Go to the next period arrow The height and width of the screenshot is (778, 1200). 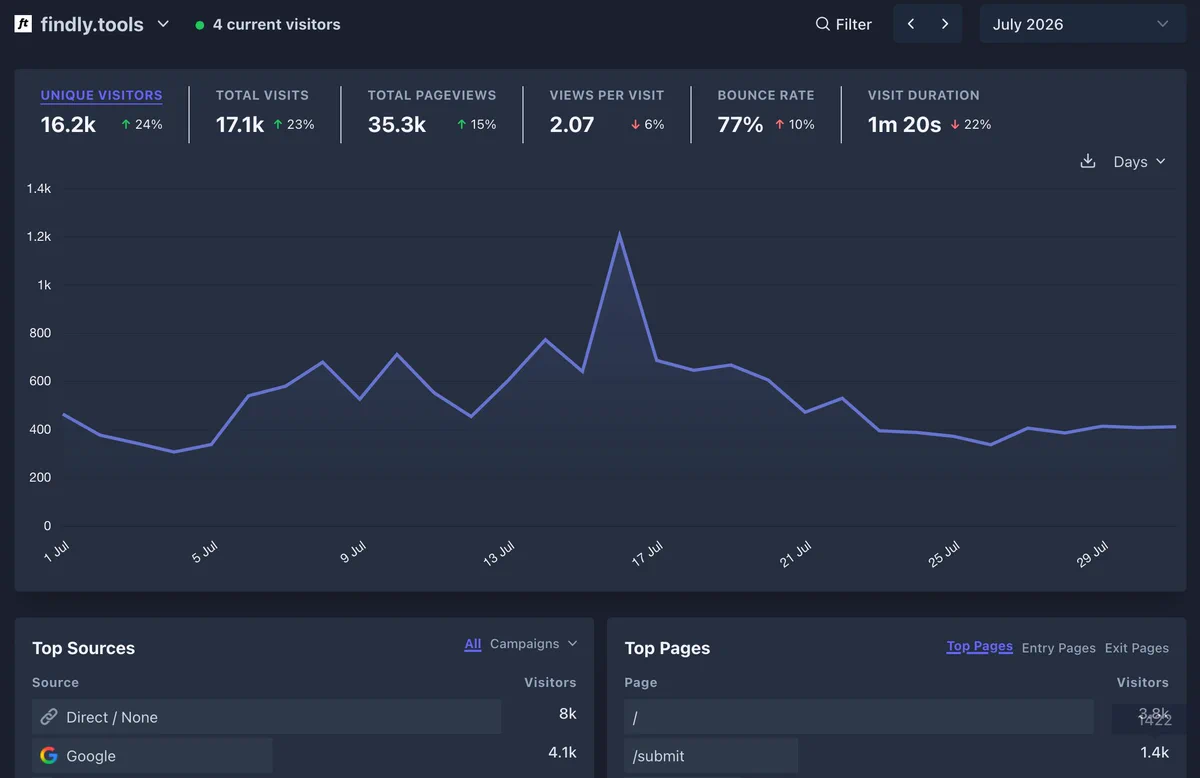[x=945, y=24]
